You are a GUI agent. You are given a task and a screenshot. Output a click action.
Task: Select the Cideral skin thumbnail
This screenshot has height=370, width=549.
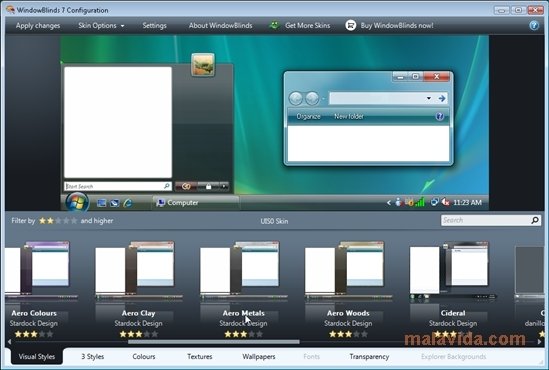coord(453,270)
